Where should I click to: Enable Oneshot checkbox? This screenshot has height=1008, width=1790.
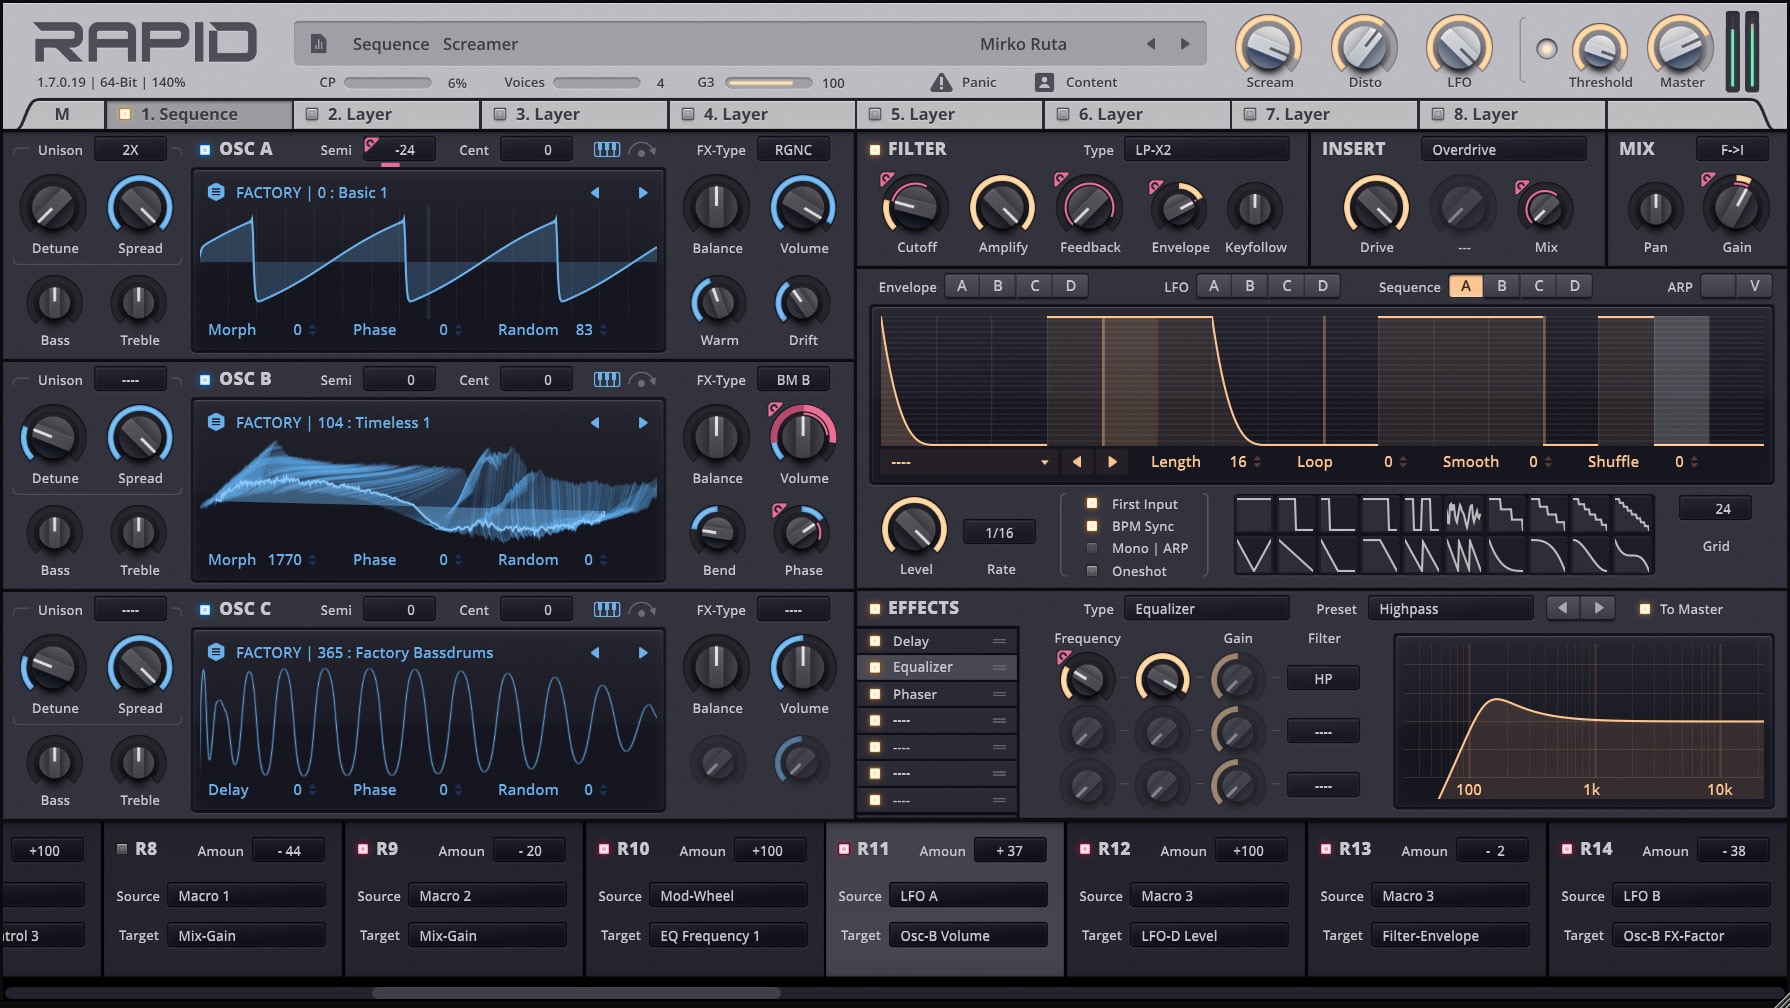coord(1092,571)
